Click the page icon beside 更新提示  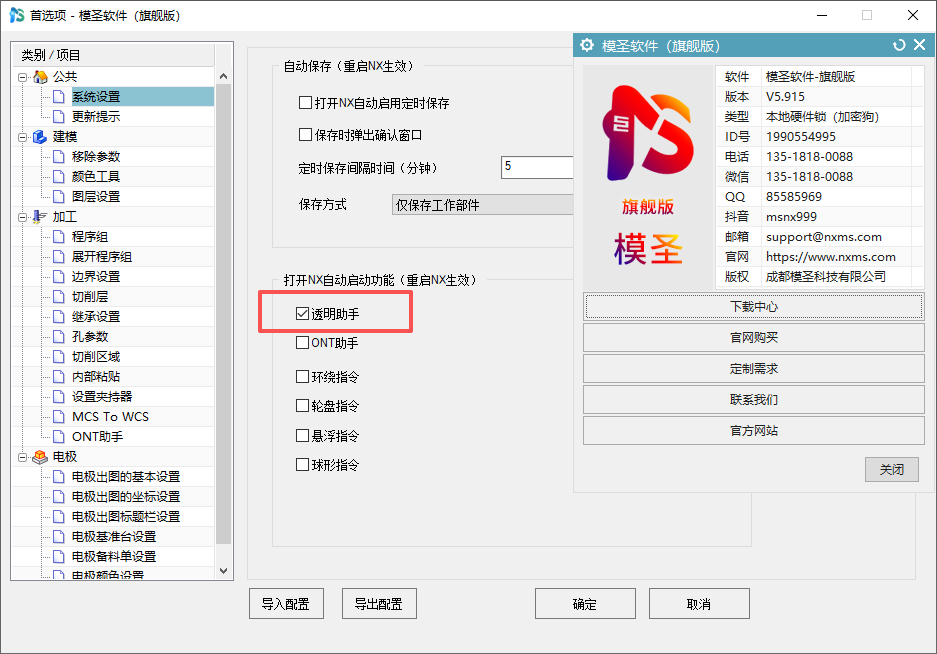[x=59, y=117]
